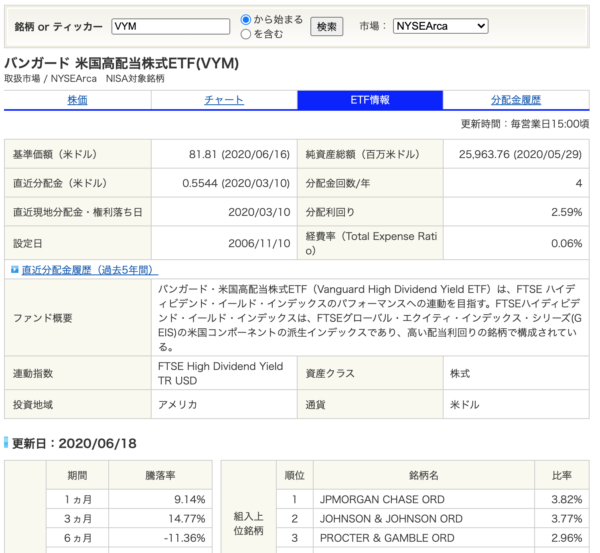600x553 pixels.
Task: Click the JOHNSON & JOHNSON ratio 3.77%
Action: click(x=566, y=519)
